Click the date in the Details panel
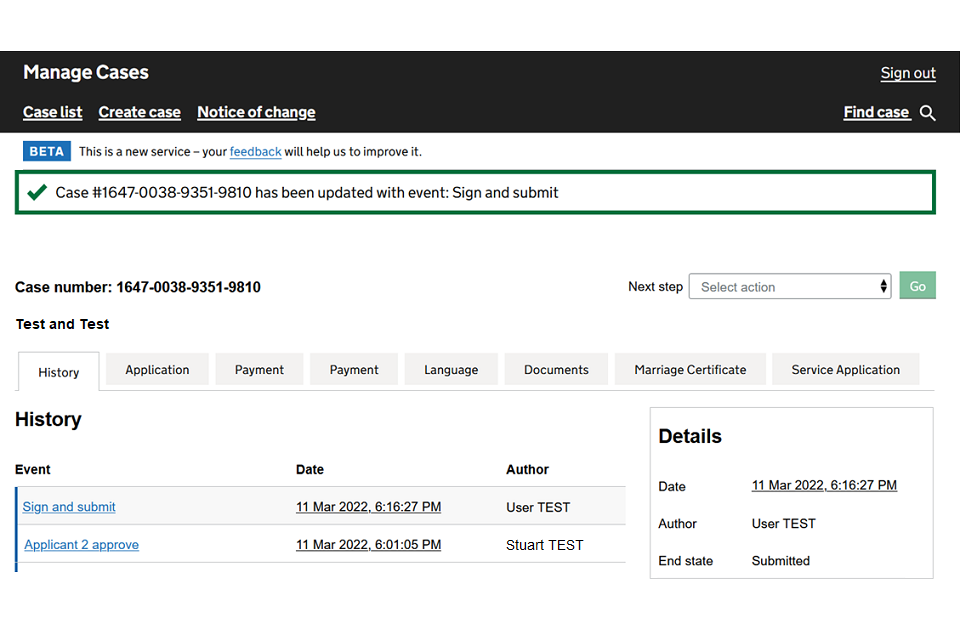960x640 pixels. (x=824, y=485)
